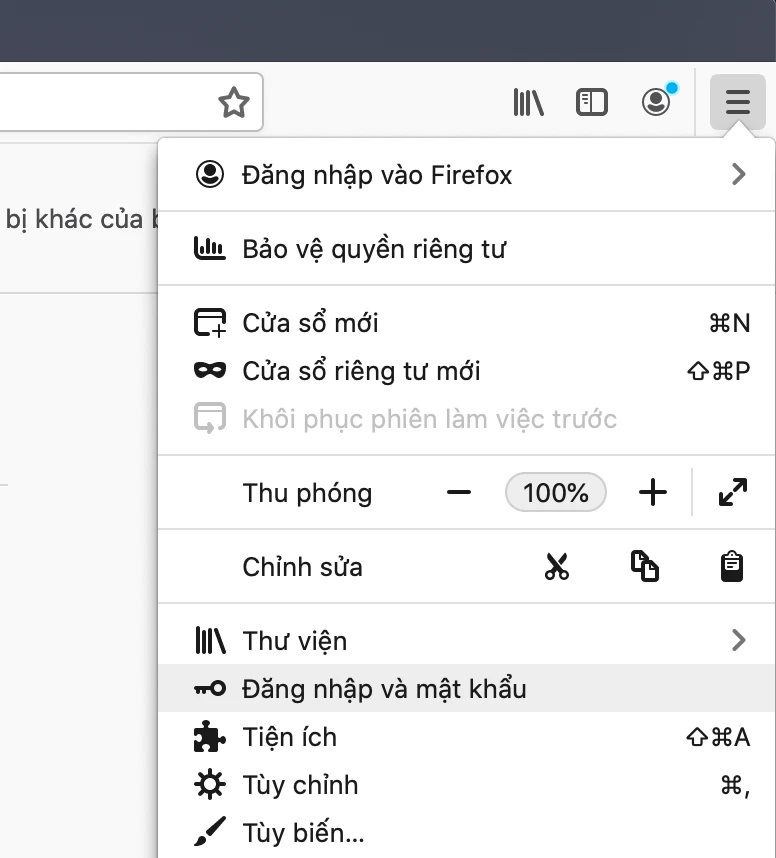Open 'Tiện ích' to manage add-ons
The height and width of the screenshot is (858, 776).
289,737
